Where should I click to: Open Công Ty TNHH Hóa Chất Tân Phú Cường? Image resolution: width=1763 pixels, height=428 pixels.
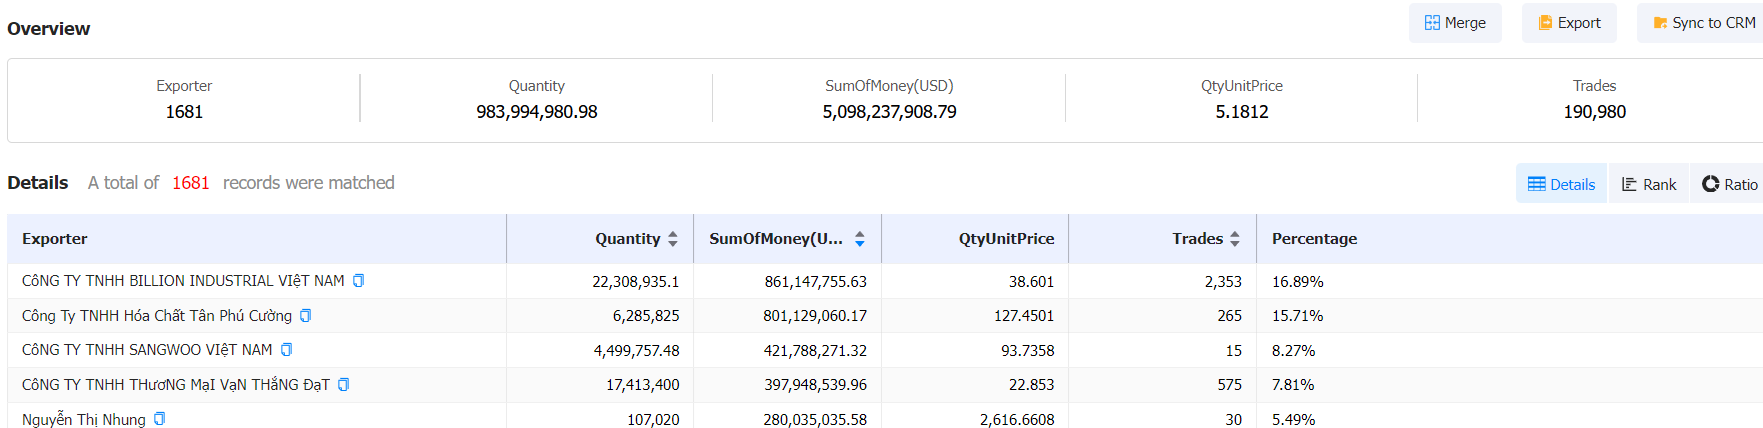(157, 316)
